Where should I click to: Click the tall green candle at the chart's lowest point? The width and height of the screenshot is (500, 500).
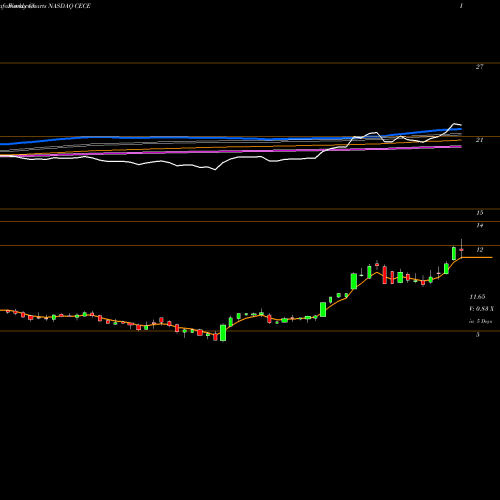point(223,332)
